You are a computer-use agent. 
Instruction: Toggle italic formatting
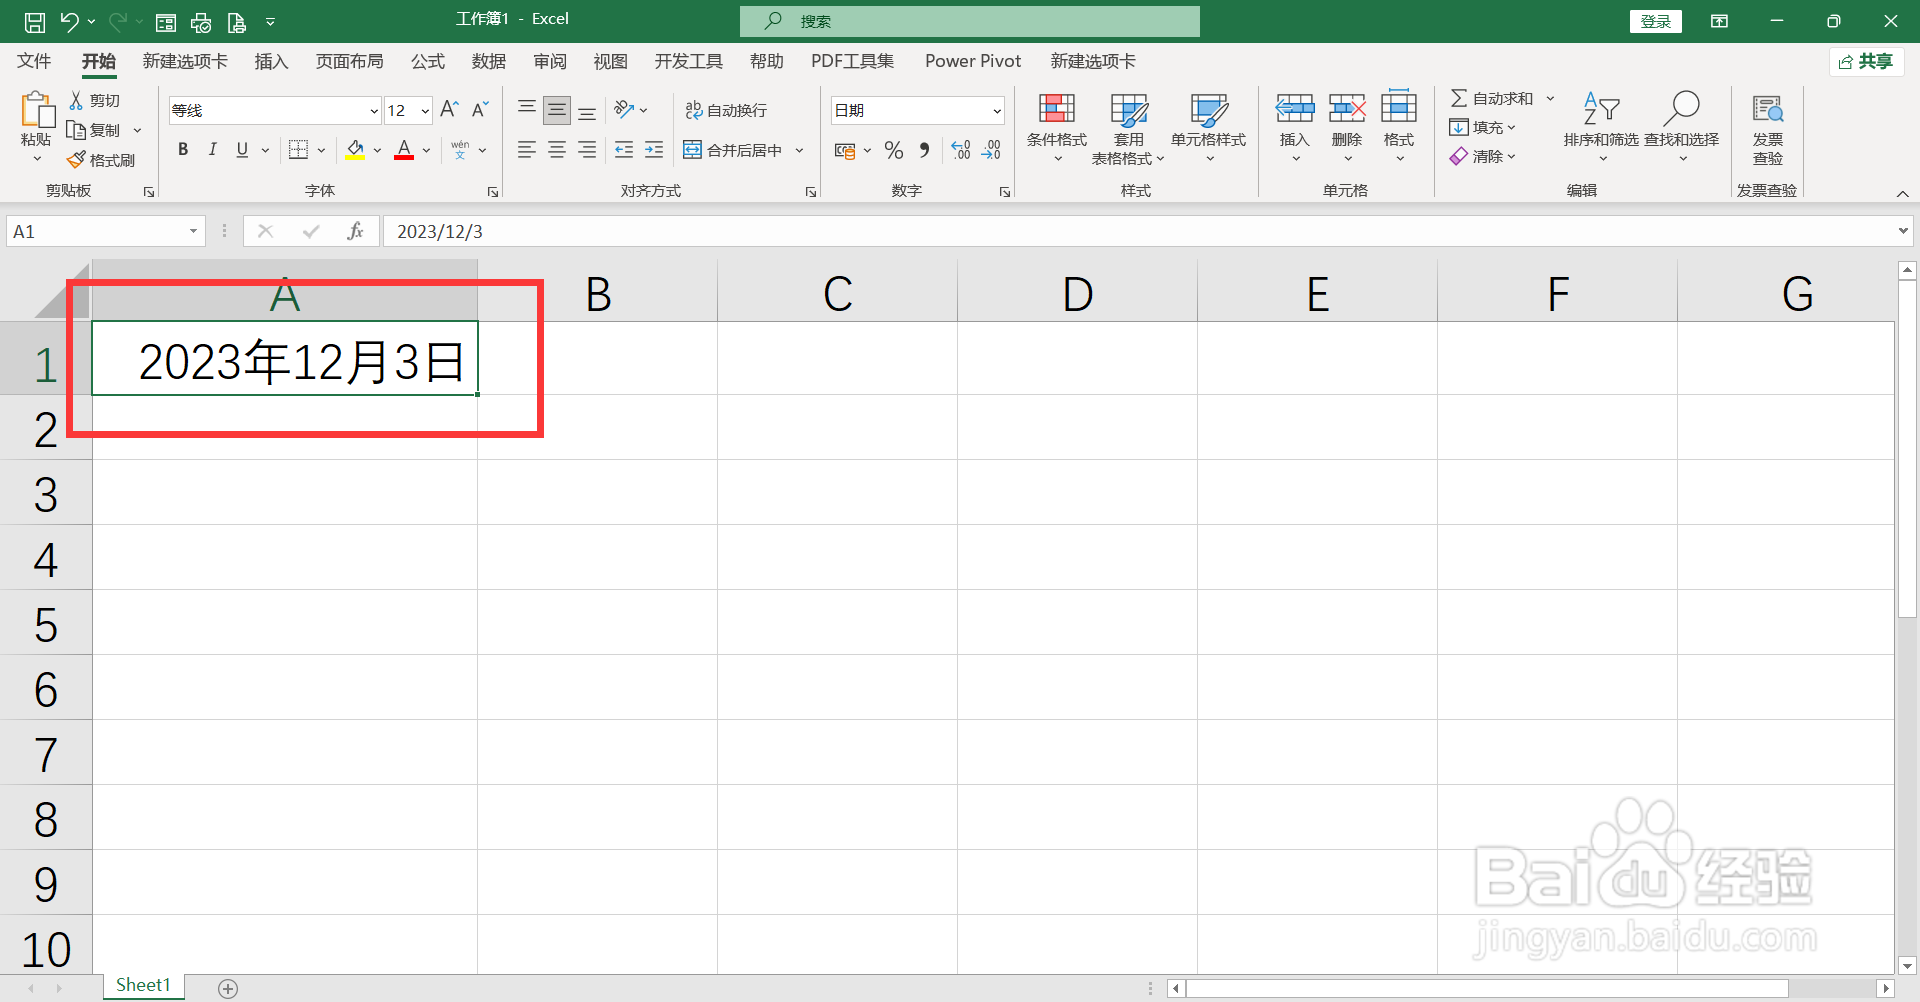[x=212, y=150]
